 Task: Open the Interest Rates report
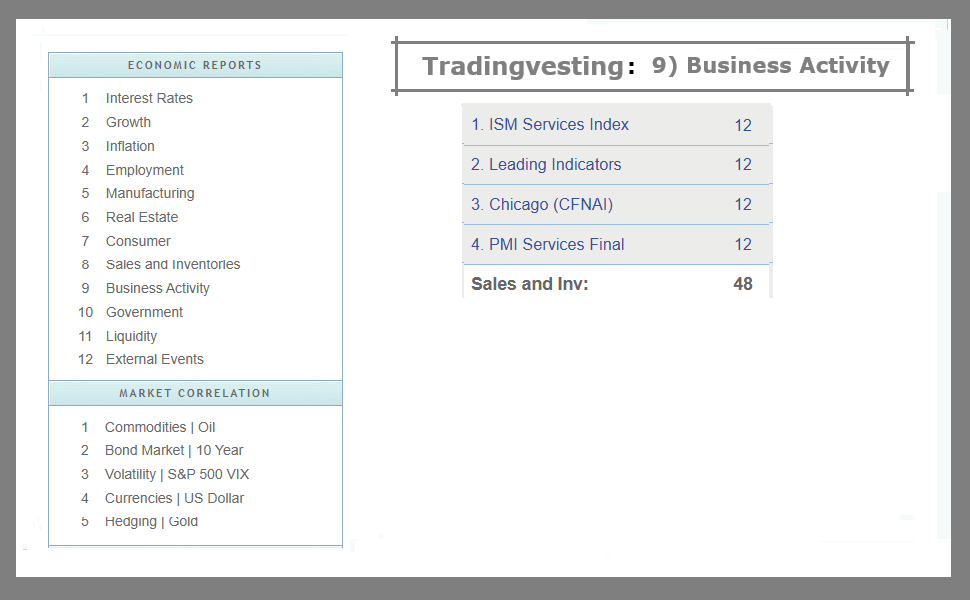pos(149,98)
